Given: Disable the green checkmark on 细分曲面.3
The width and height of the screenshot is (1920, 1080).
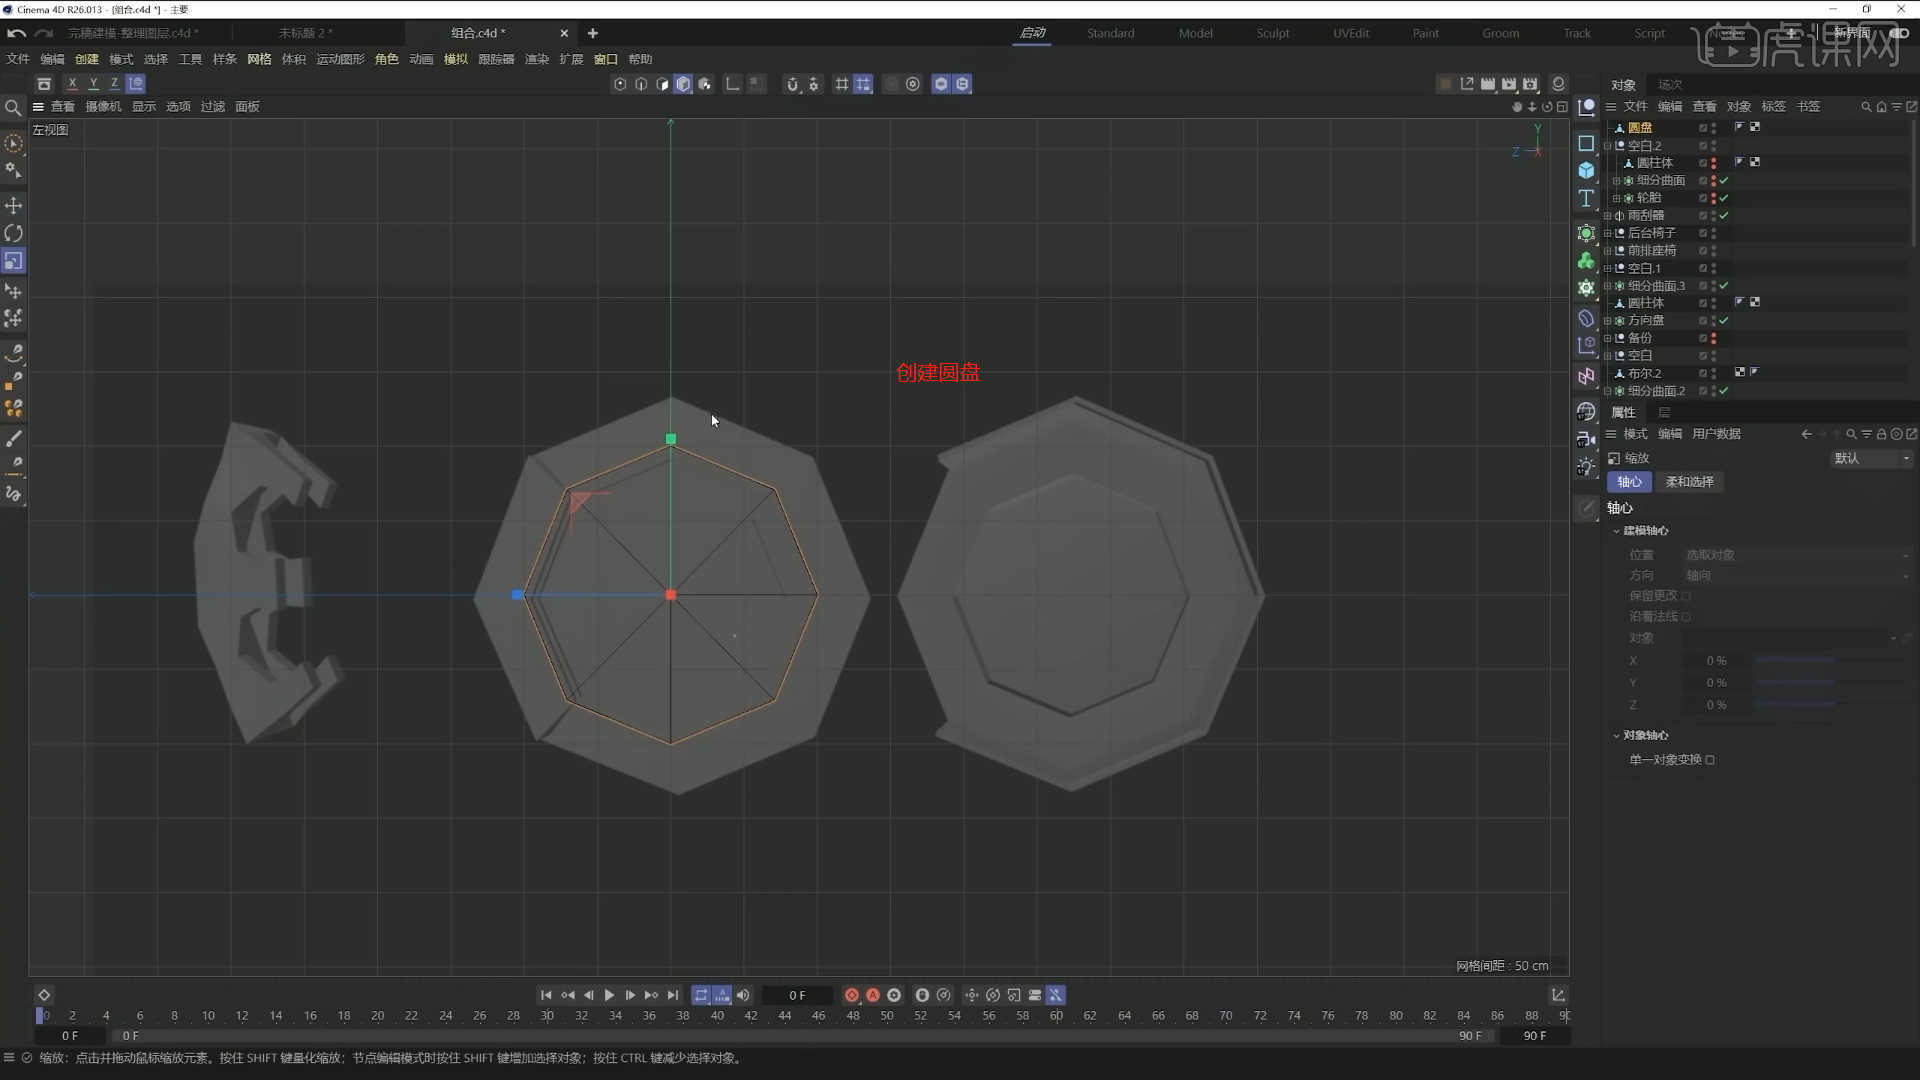Looking at the screenshot, I should point(1725,286).
